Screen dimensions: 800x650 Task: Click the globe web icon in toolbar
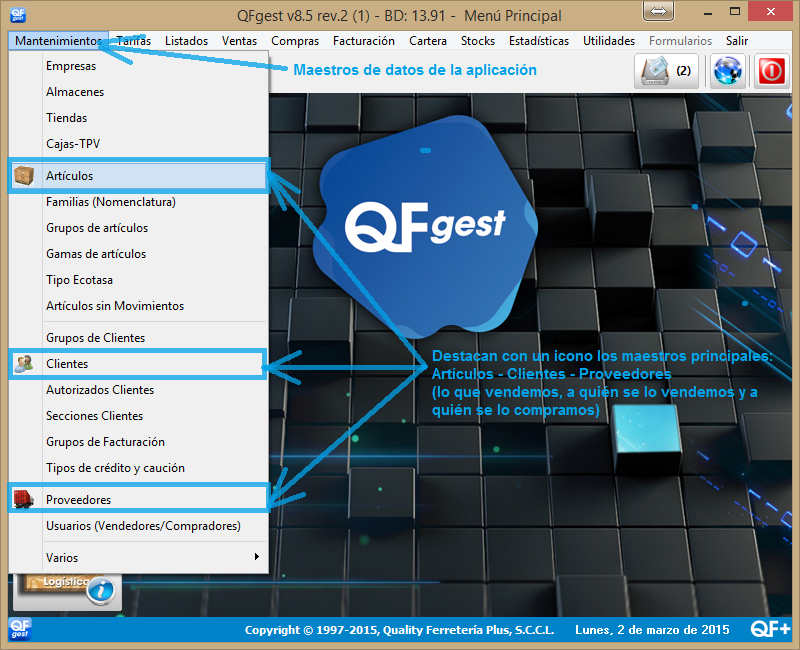[x=728, y=70]
